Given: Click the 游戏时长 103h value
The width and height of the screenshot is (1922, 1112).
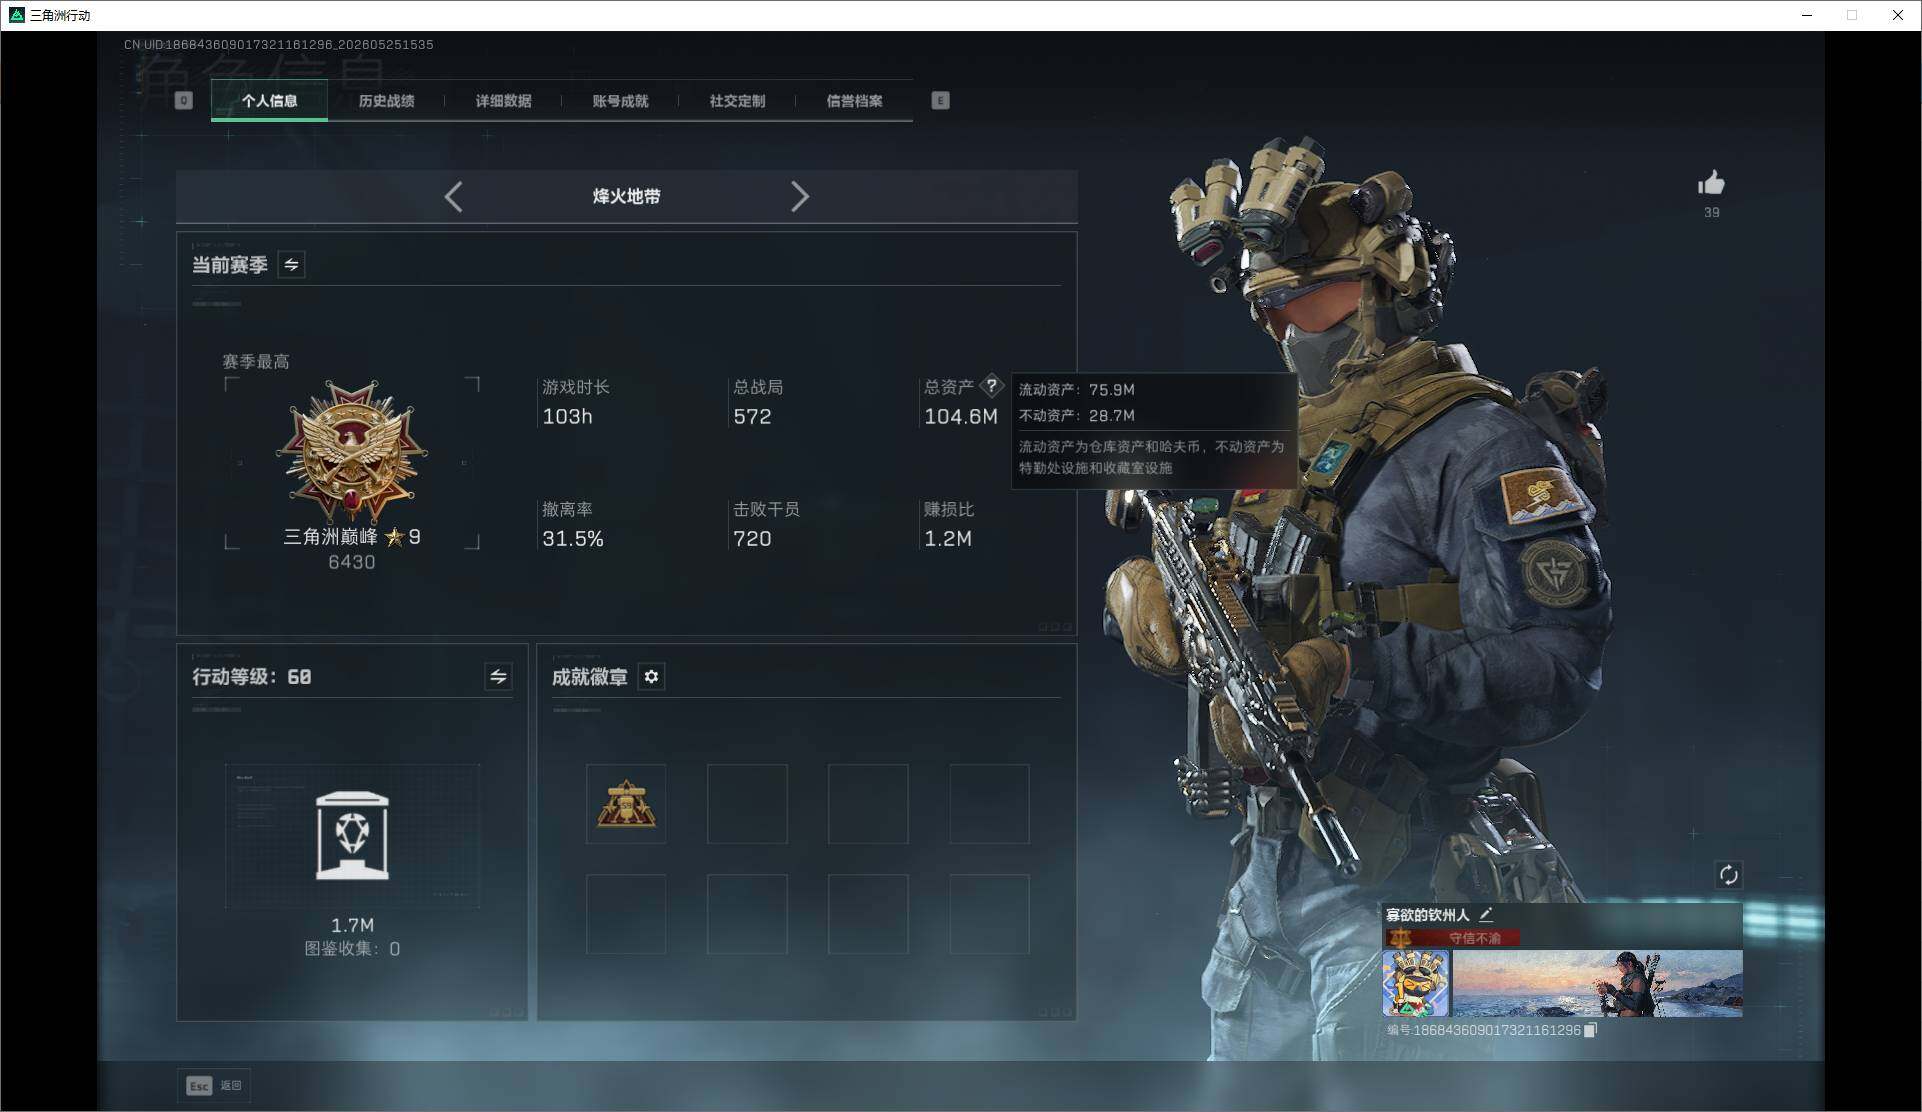Looking at the screenshot, I should pos(567,417).
